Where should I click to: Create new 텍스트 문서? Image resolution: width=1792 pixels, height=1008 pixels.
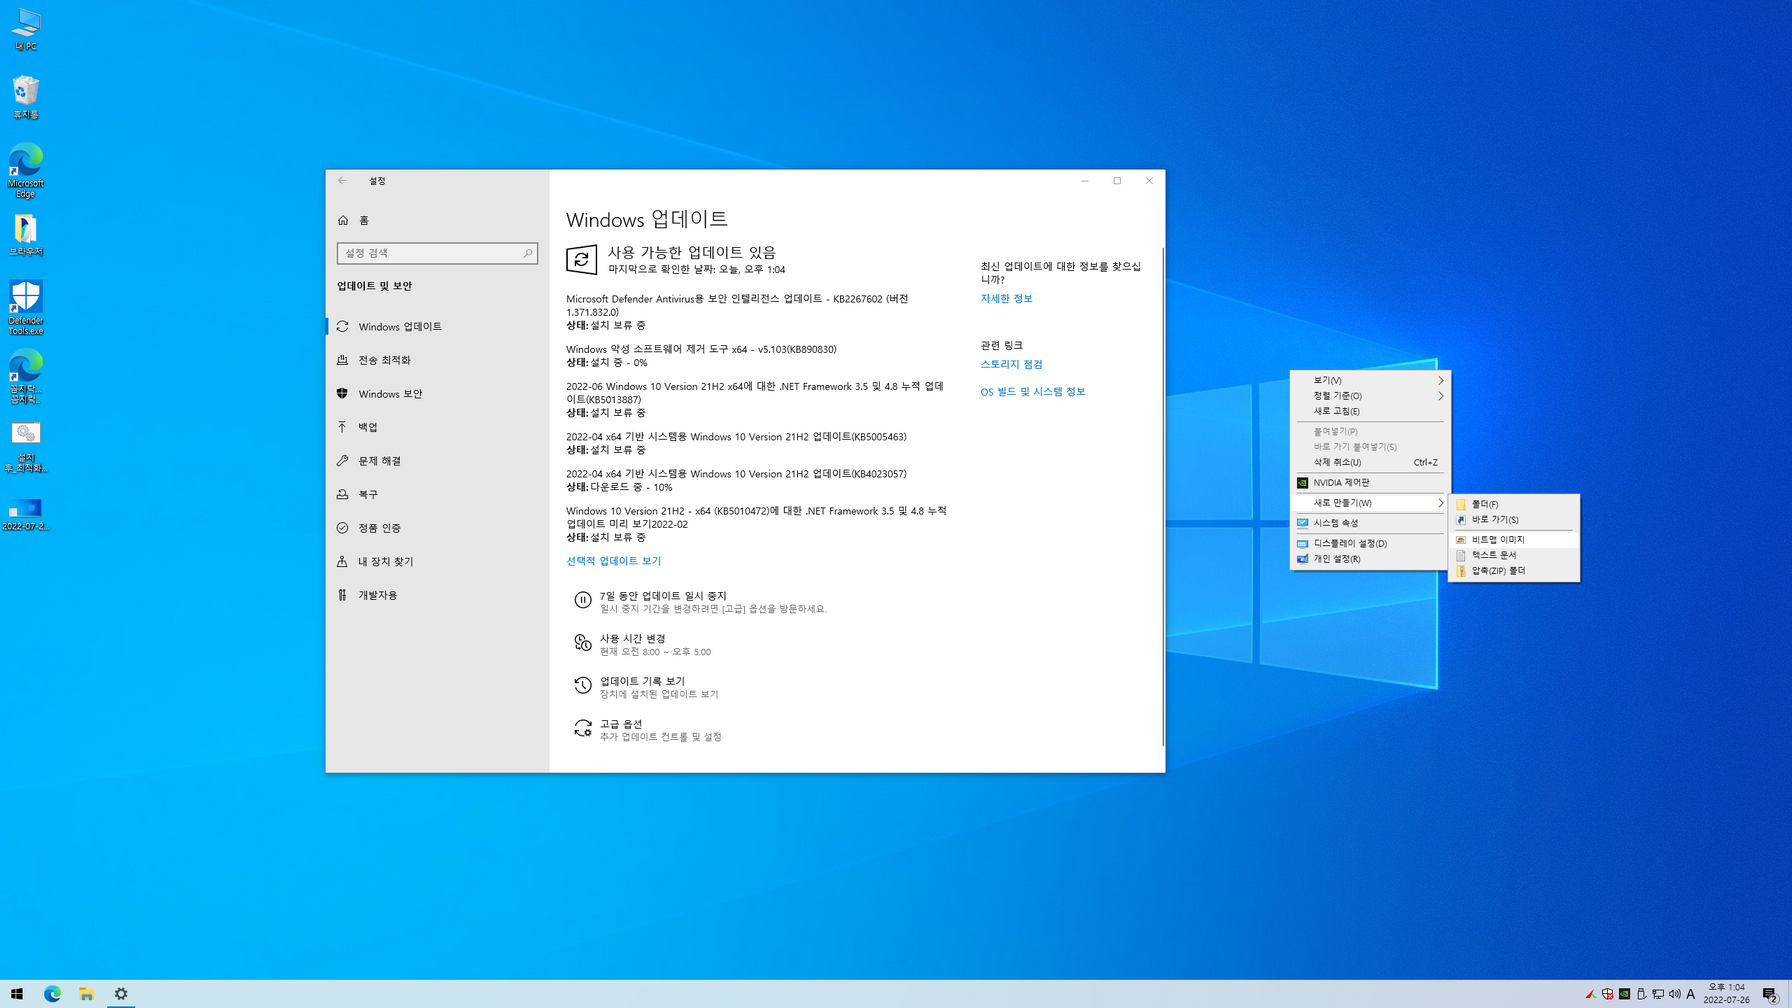click(1514, 555)
